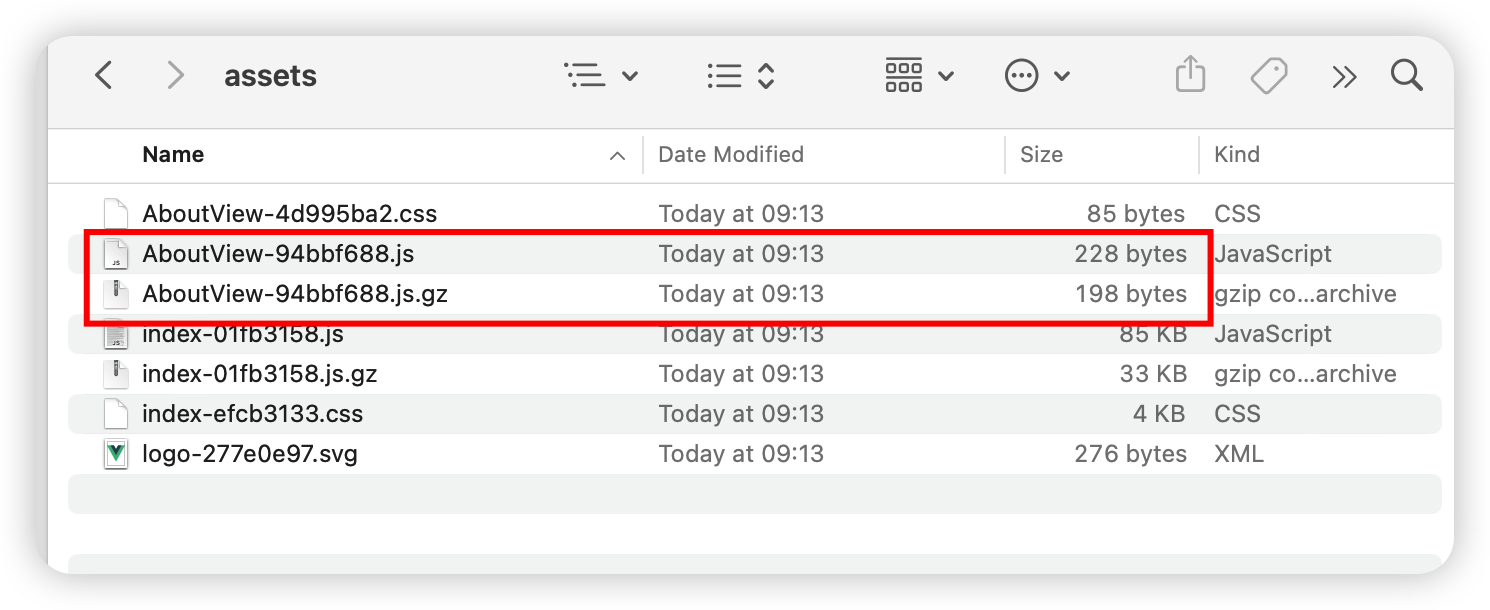The height and width of the screenshot is (610, 1490).
Task: Click the Share icon in toolbar
Action: click(1190, 75)
